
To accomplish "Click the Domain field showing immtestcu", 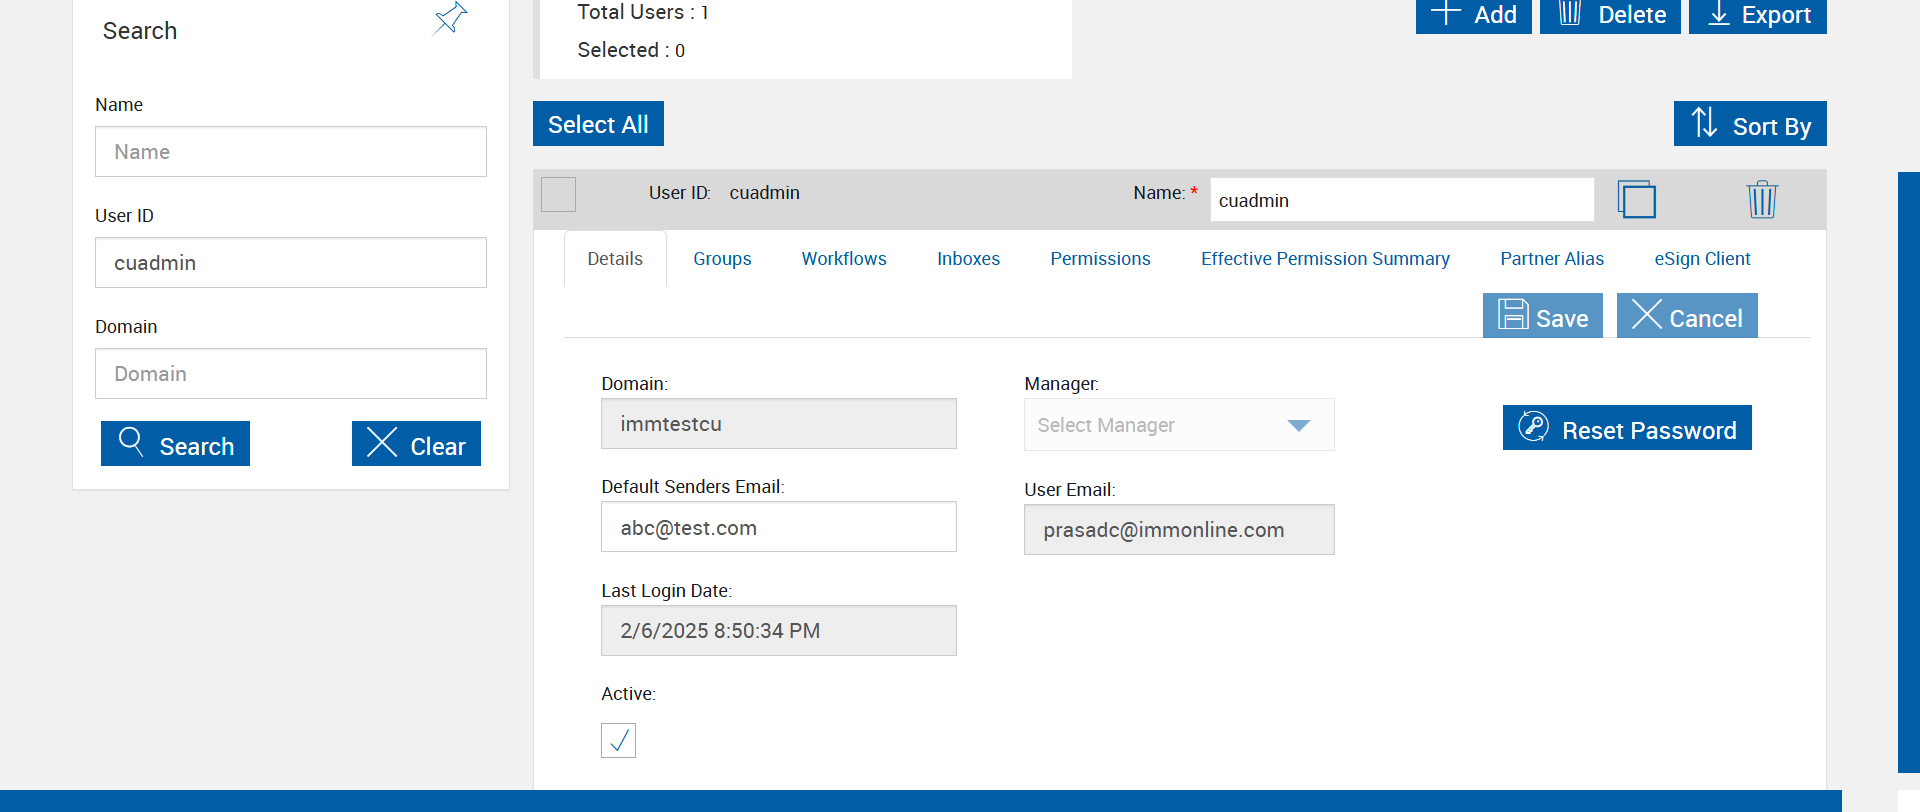I will click(779, 424).
